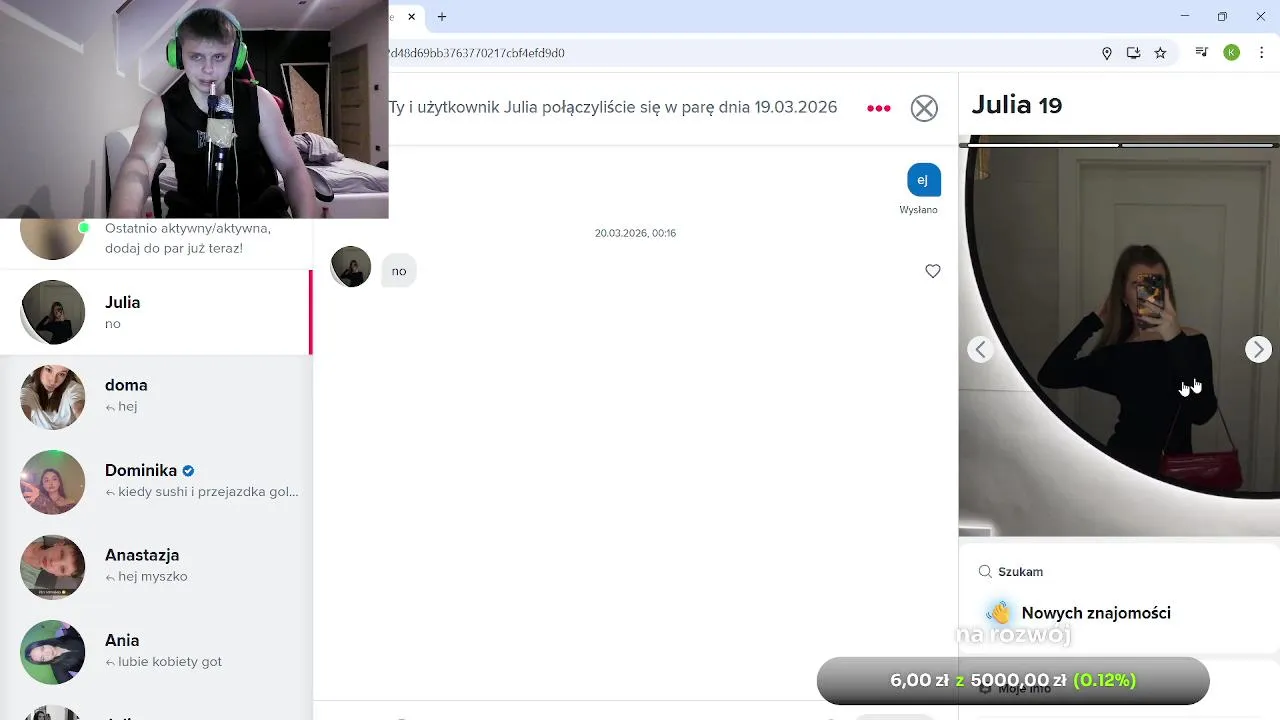The height and width of the screenshot is (720, 1280).
Task: Click the Anastazja avatar thumbnail
Action: pyautogui.click(x=53, y=567)
